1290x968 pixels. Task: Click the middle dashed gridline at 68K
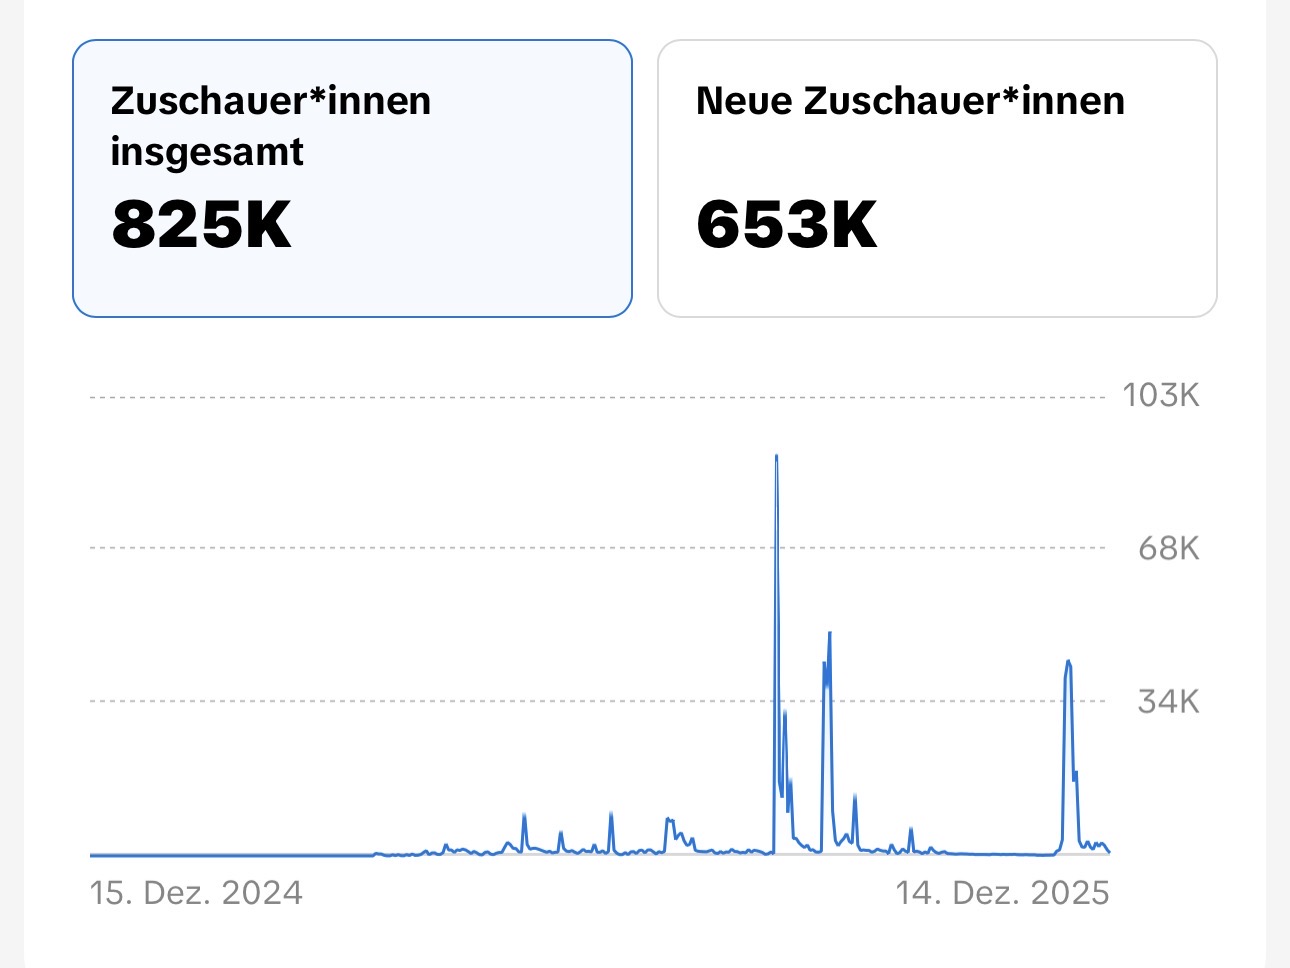(x=500, y=548)
